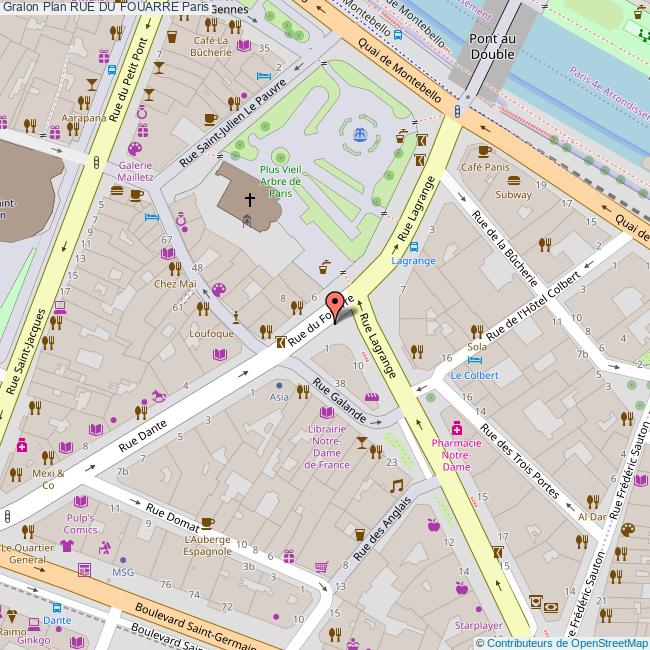Click the Café Panis coffee cup icon
Screen dimensions: 650x650
pyautogui.click(x=485, y=151)
